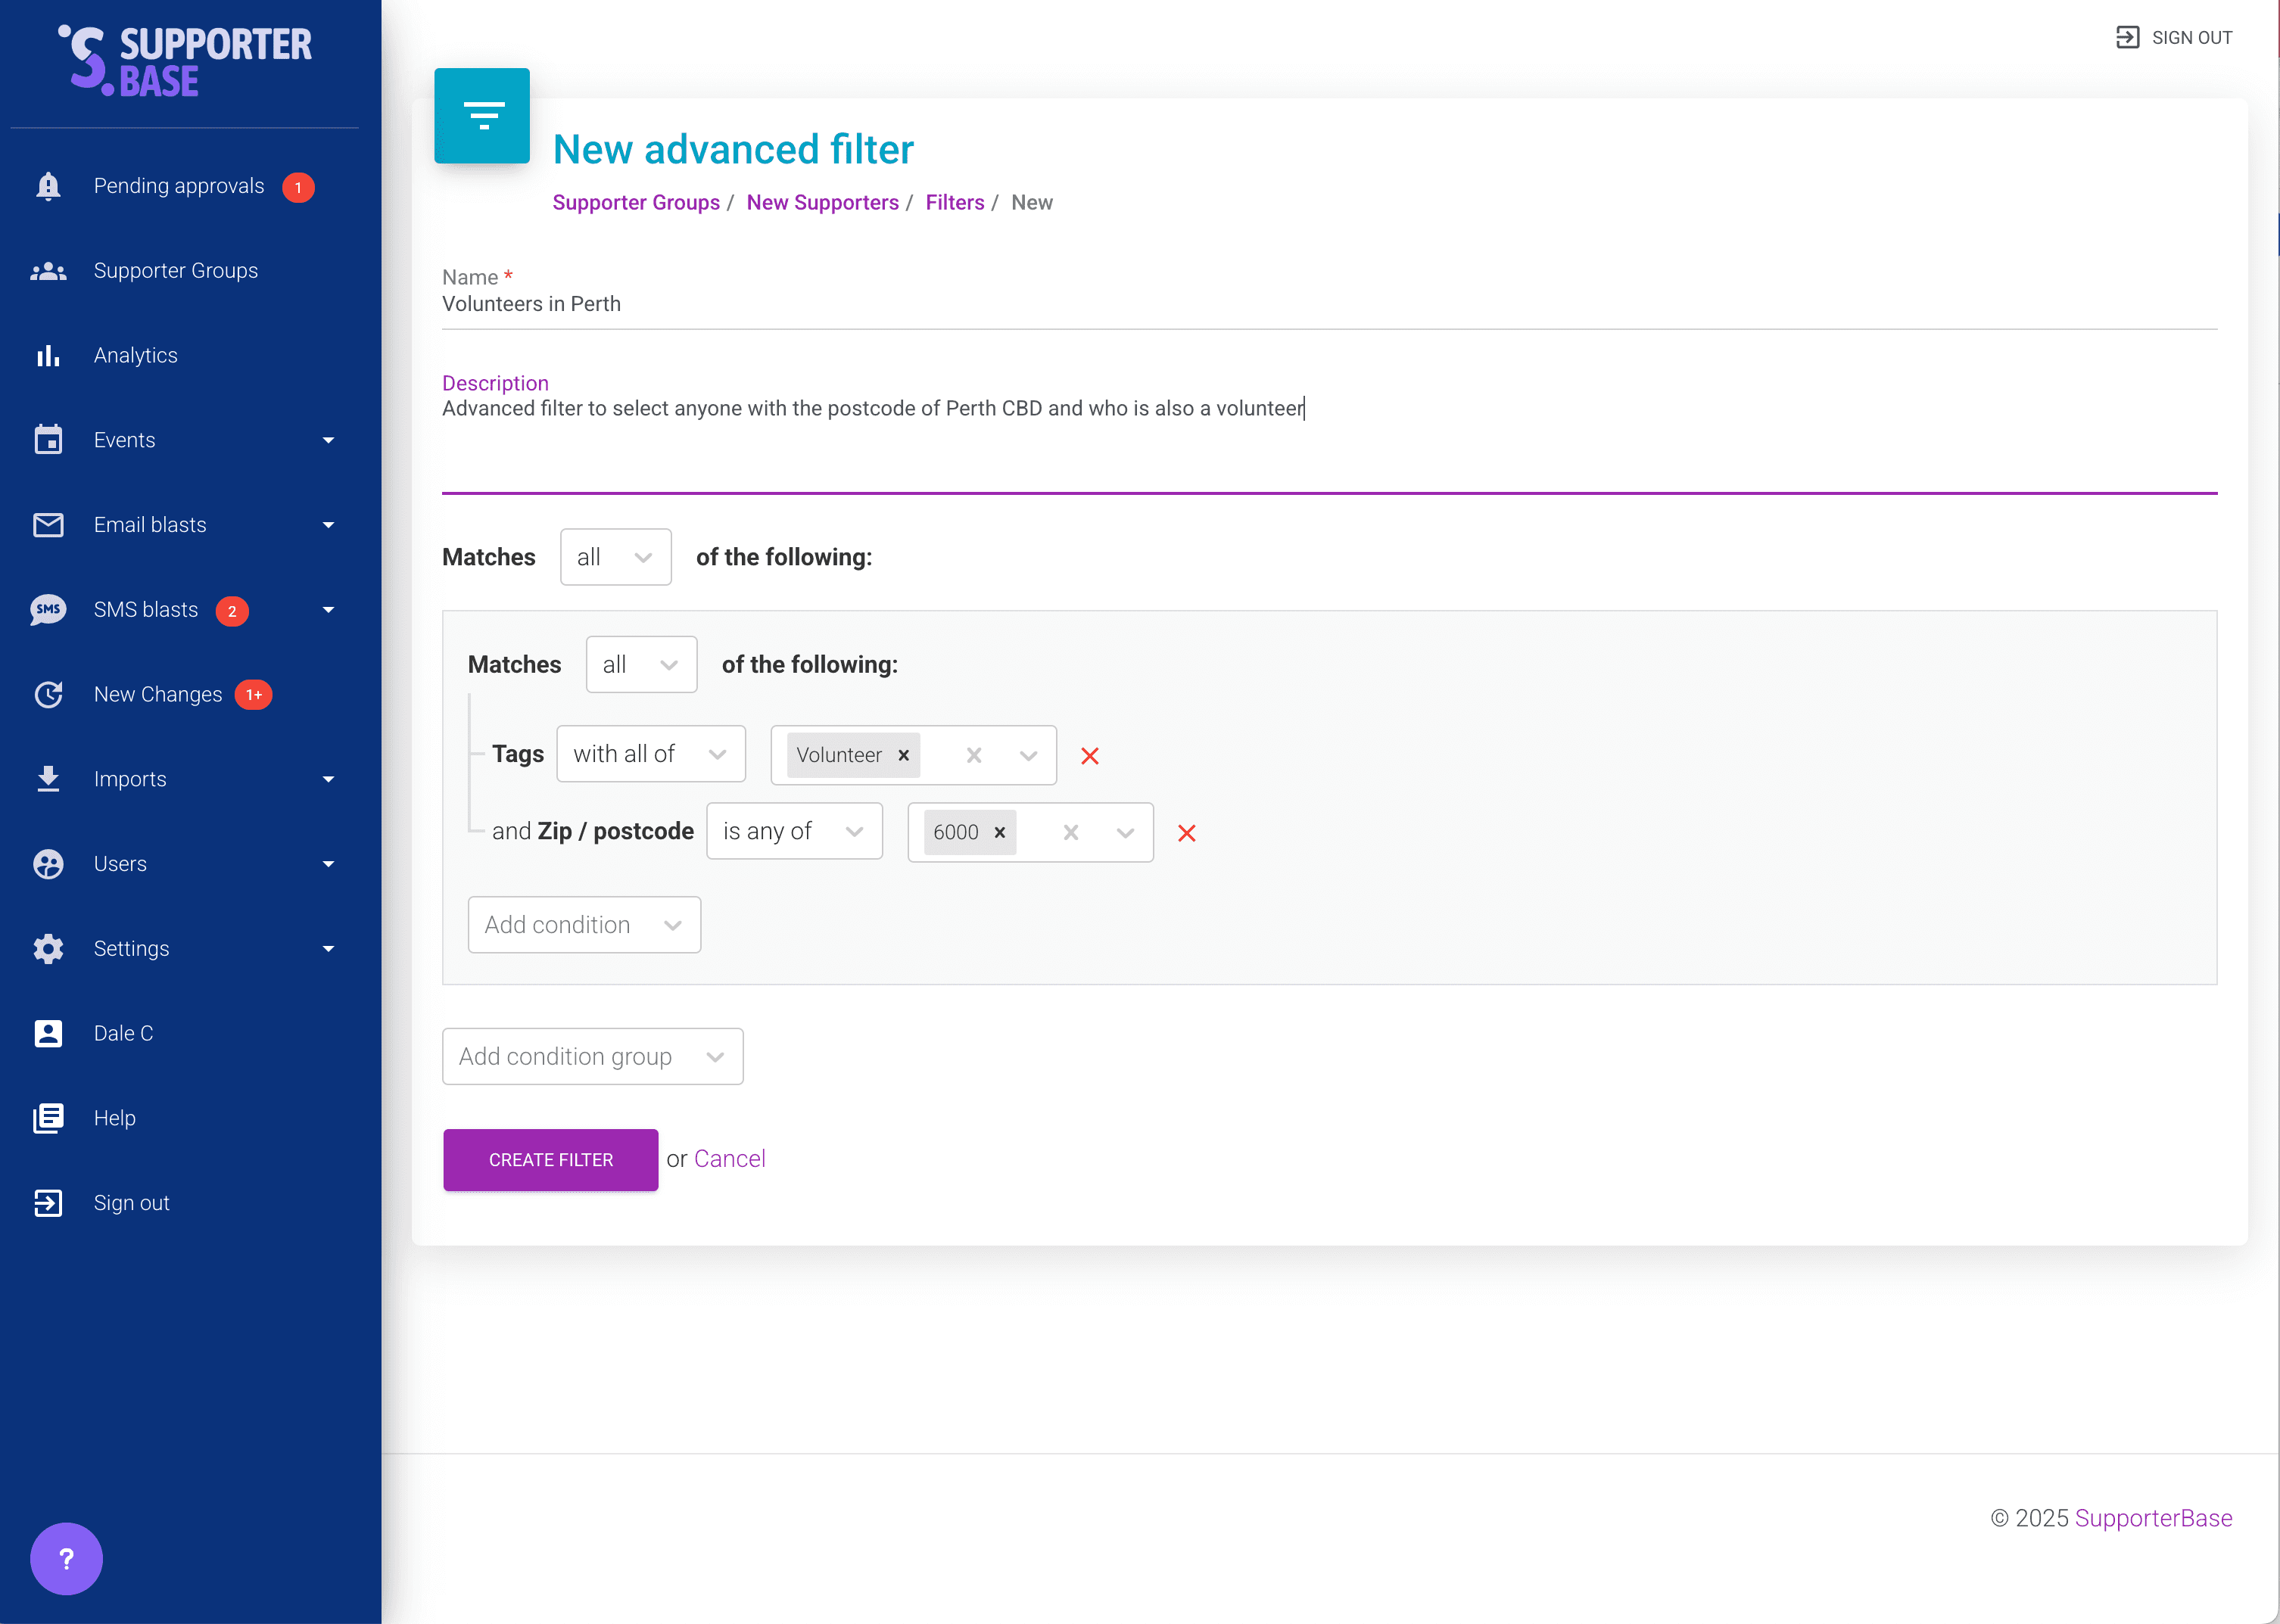Viewport: 2280px width, 1624px height.
Task: Click the teal filter icon tile
Action: click(482, 116)
